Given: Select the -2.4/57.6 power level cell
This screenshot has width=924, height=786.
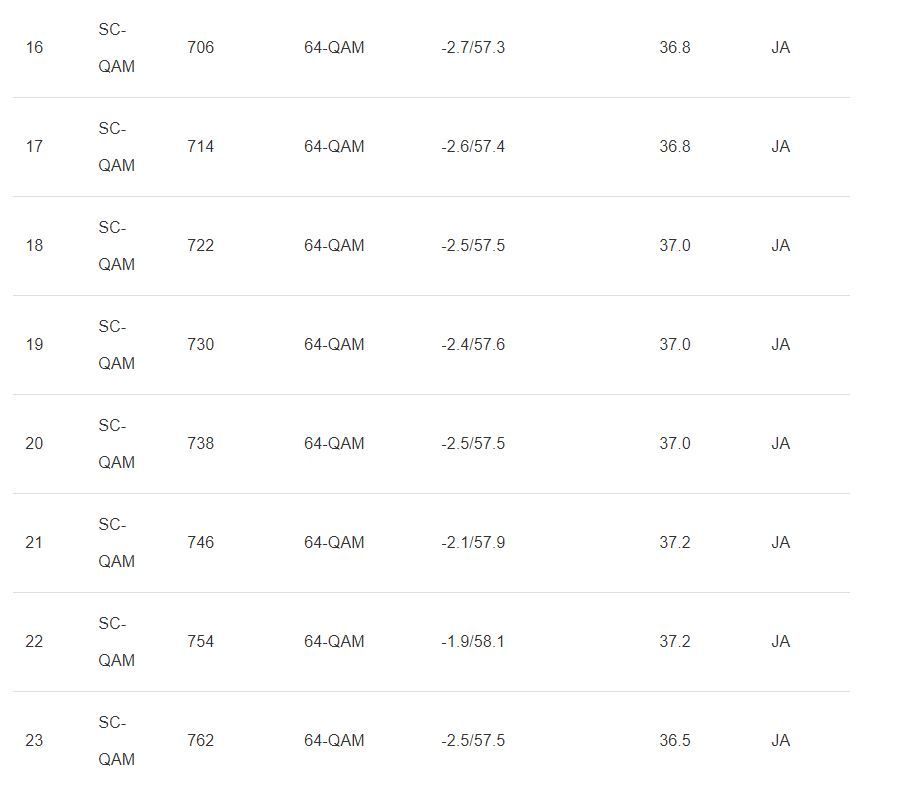Looking at the screenshot, I should (473, 344).
